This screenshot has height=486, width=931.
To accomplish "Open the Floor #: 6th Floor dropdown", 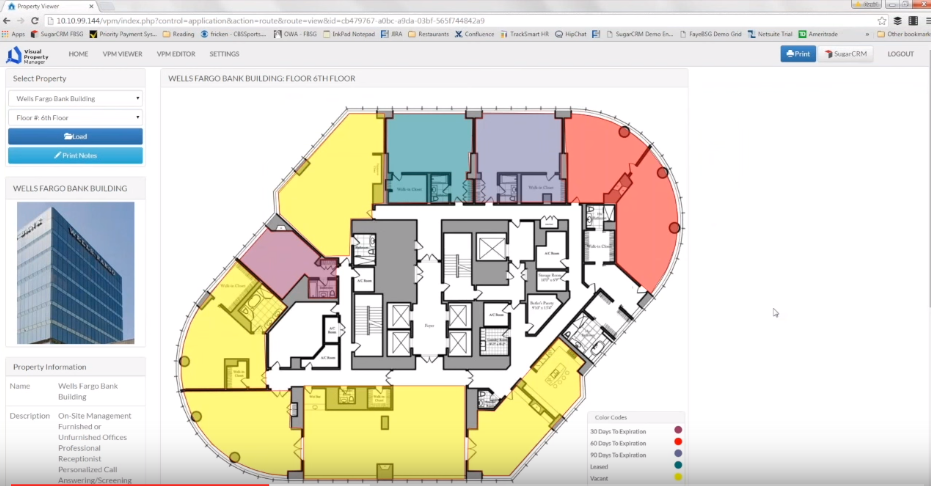I will click(75, 117).
